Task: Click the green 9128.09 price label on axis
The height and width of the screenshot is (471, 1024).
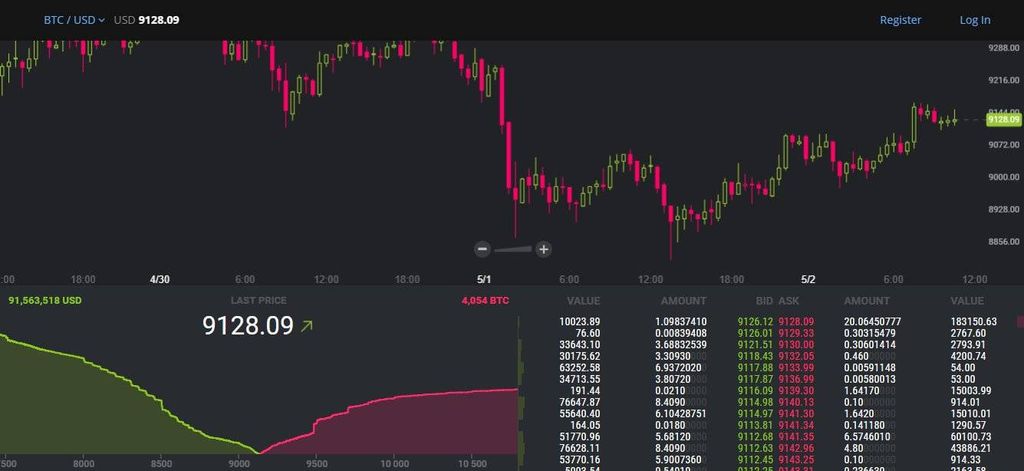Action: pos(1004,120)
